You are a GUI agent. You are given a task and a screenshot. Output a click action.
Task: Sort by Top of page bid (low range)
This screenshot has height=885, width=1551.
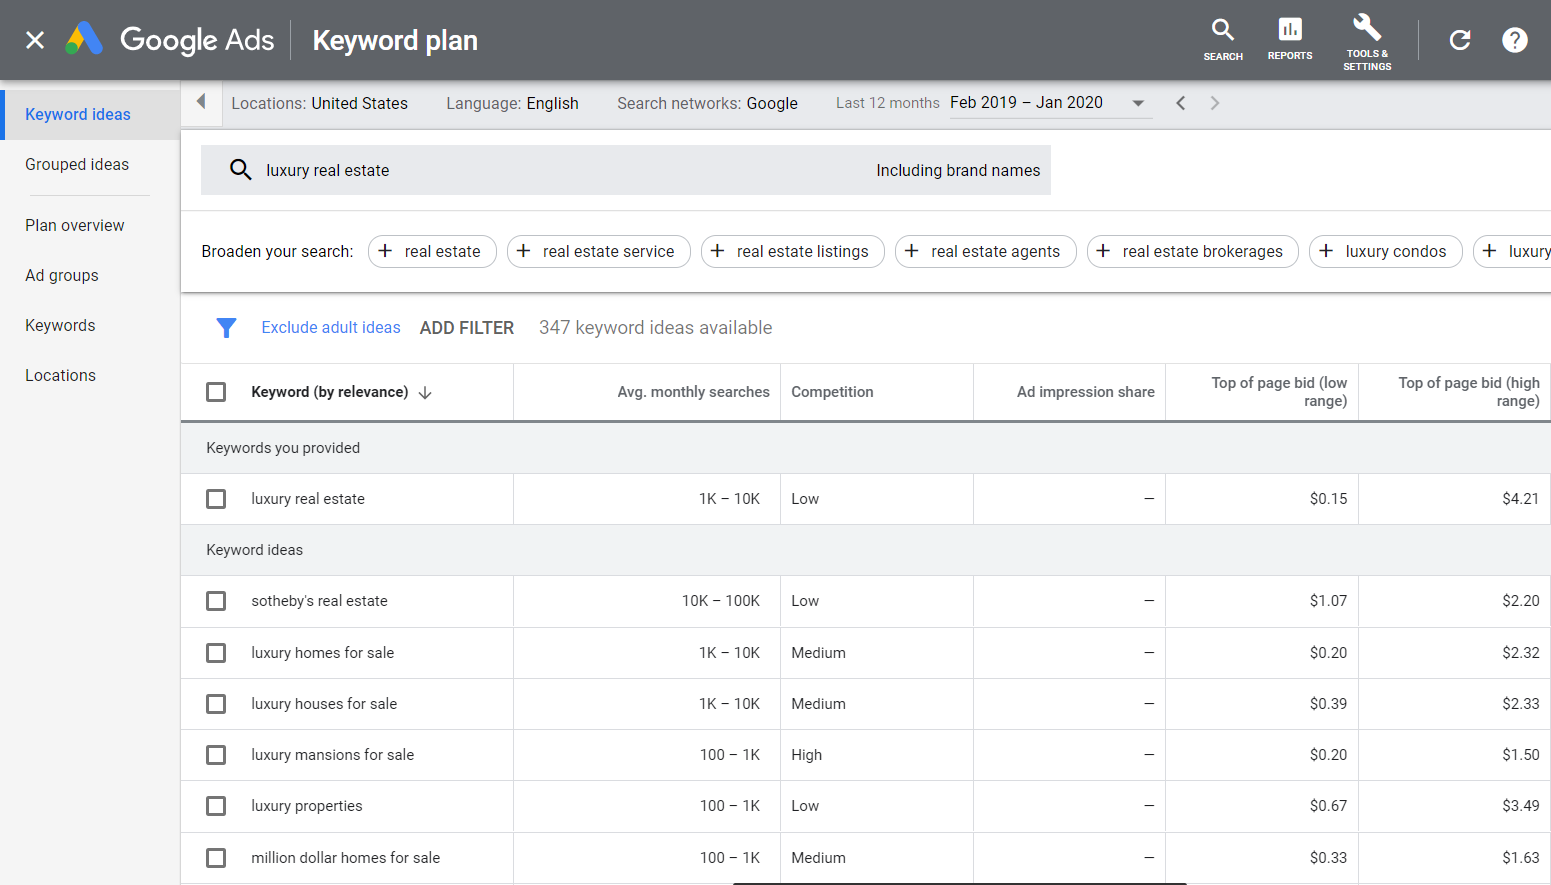tap(1279, 392)
